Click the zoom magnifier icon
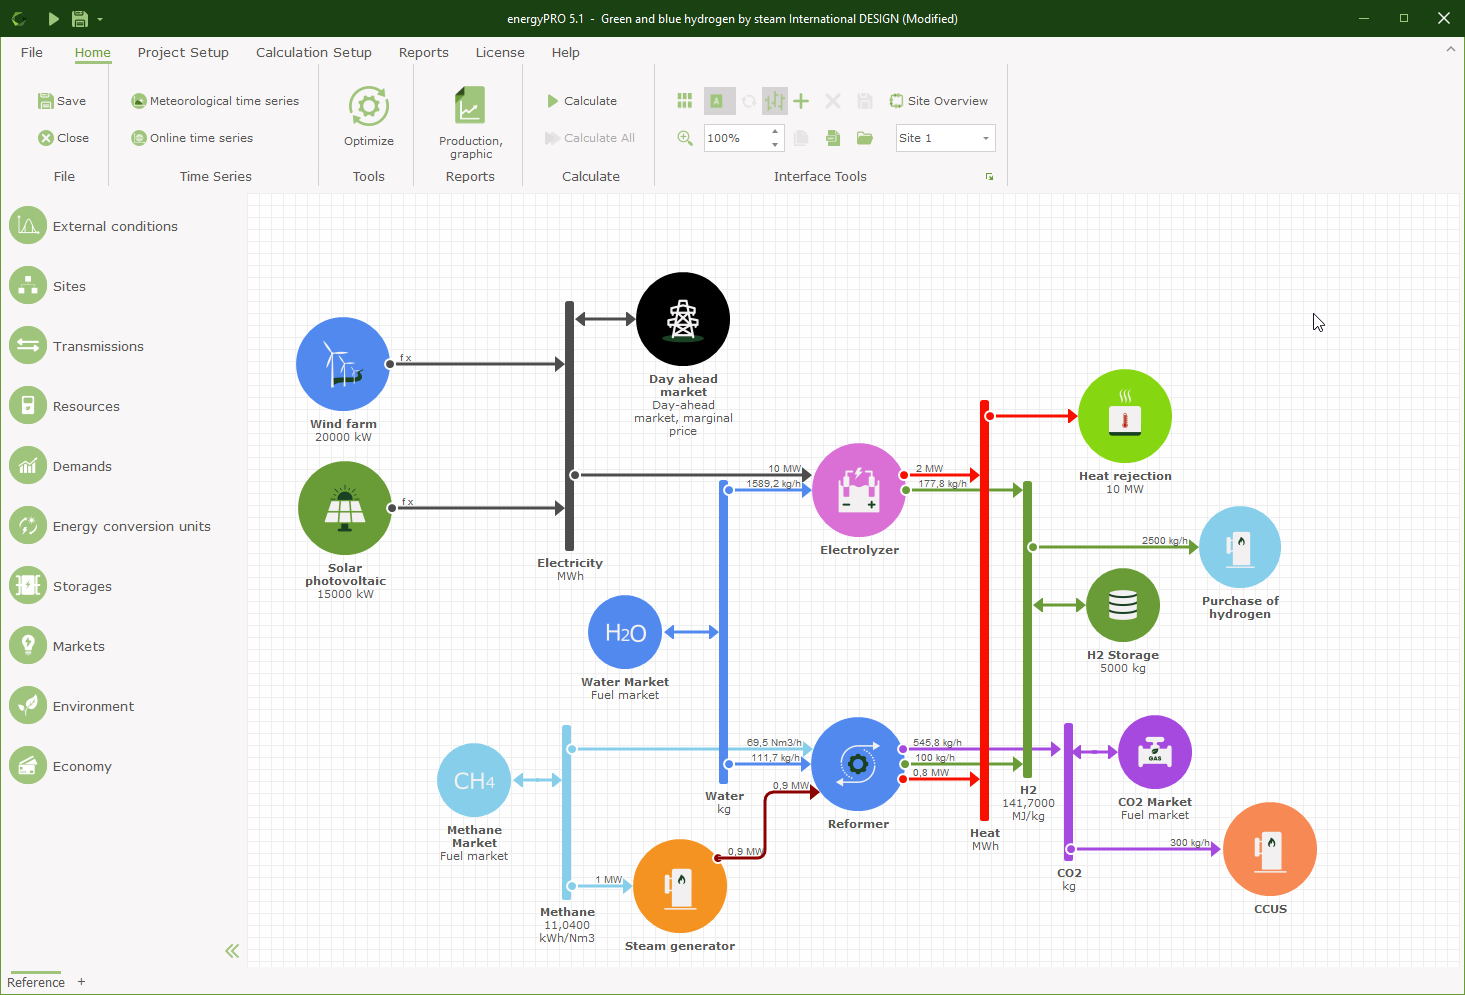Image resolution: width=1465 pixels, height=995 pixels. pos(685,138)
